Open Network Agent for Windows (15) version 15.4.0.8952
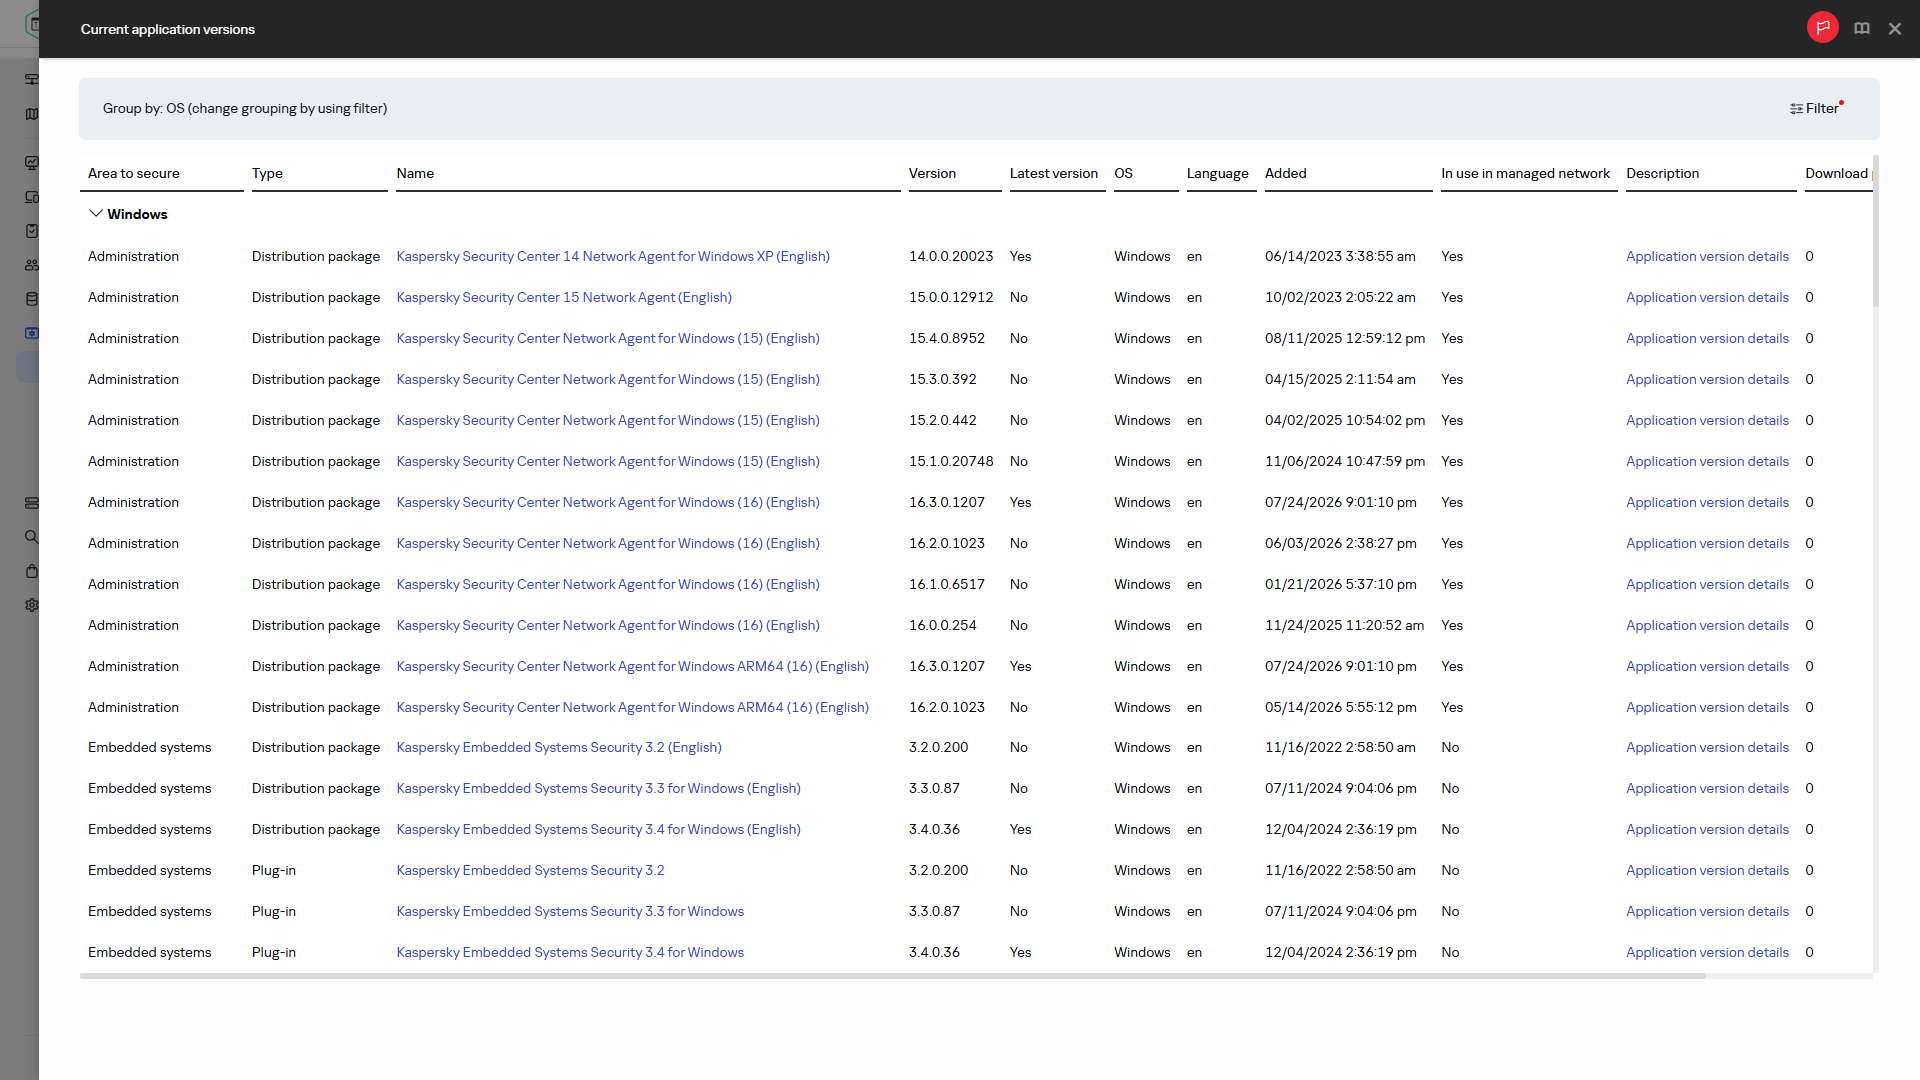The height and width of the screenshot is (1080, 1920). click(x=608, y=338)
